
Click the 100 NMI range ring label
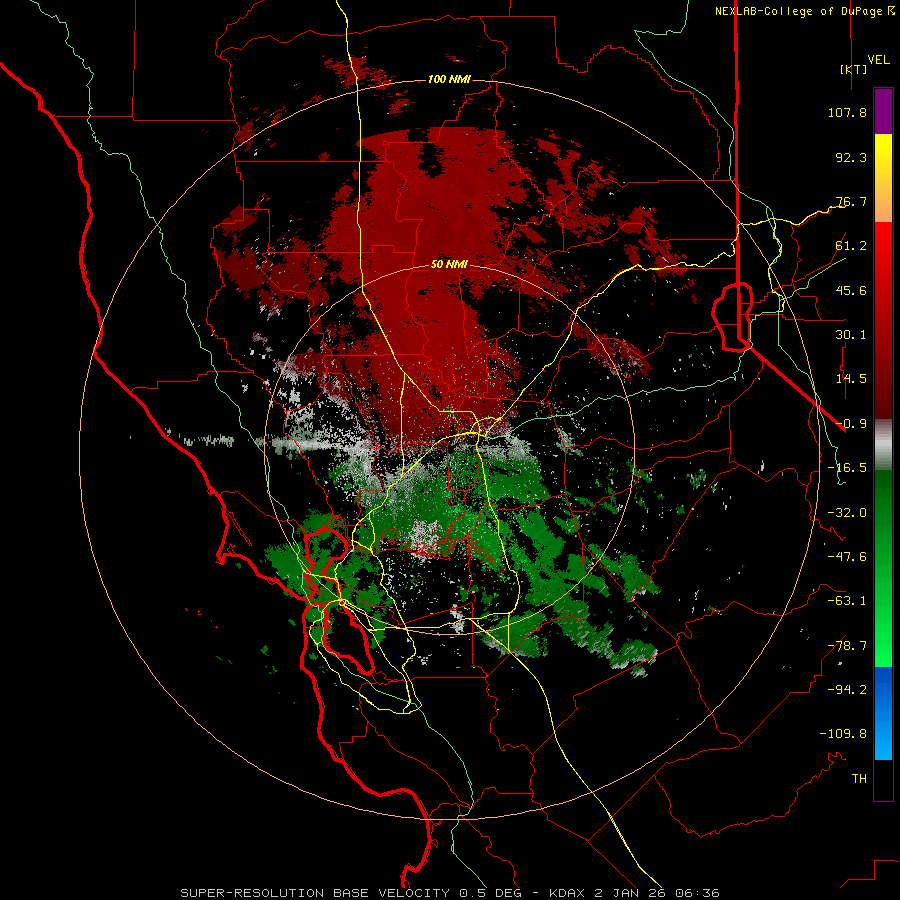pyautogui.click(x=449, y=79)
